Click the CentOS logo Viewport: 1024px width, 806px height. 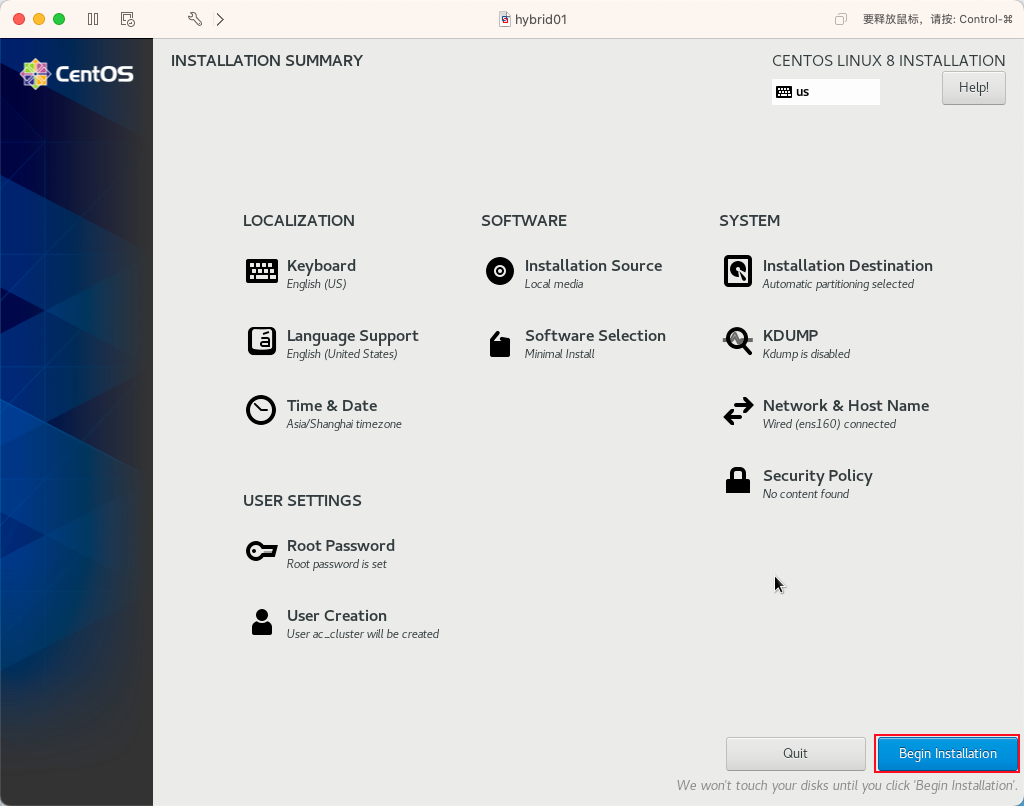77,74
